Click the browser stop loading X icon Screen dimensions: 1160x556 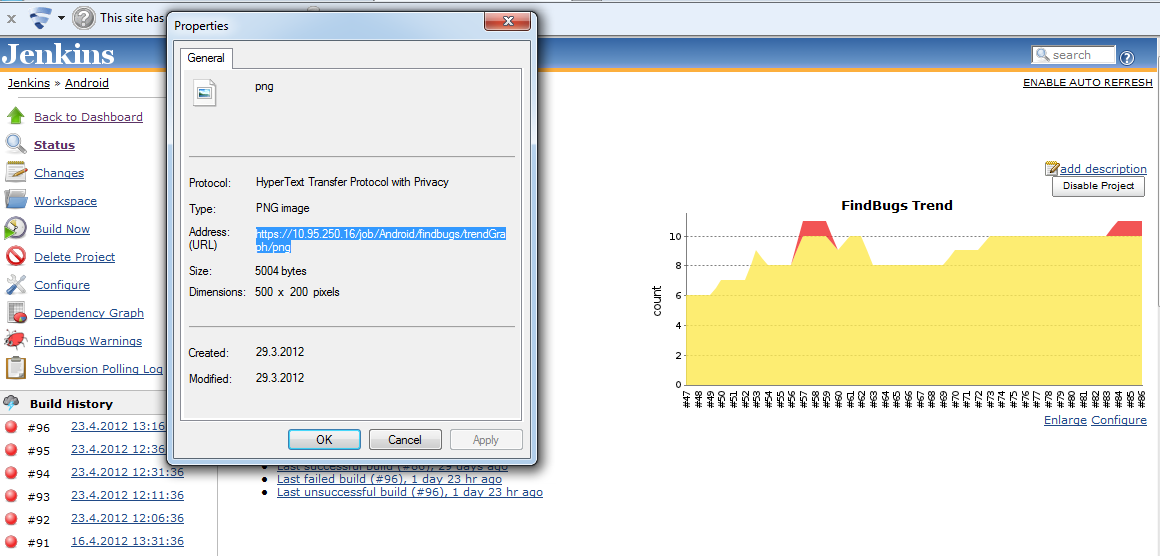pos(11,17)
